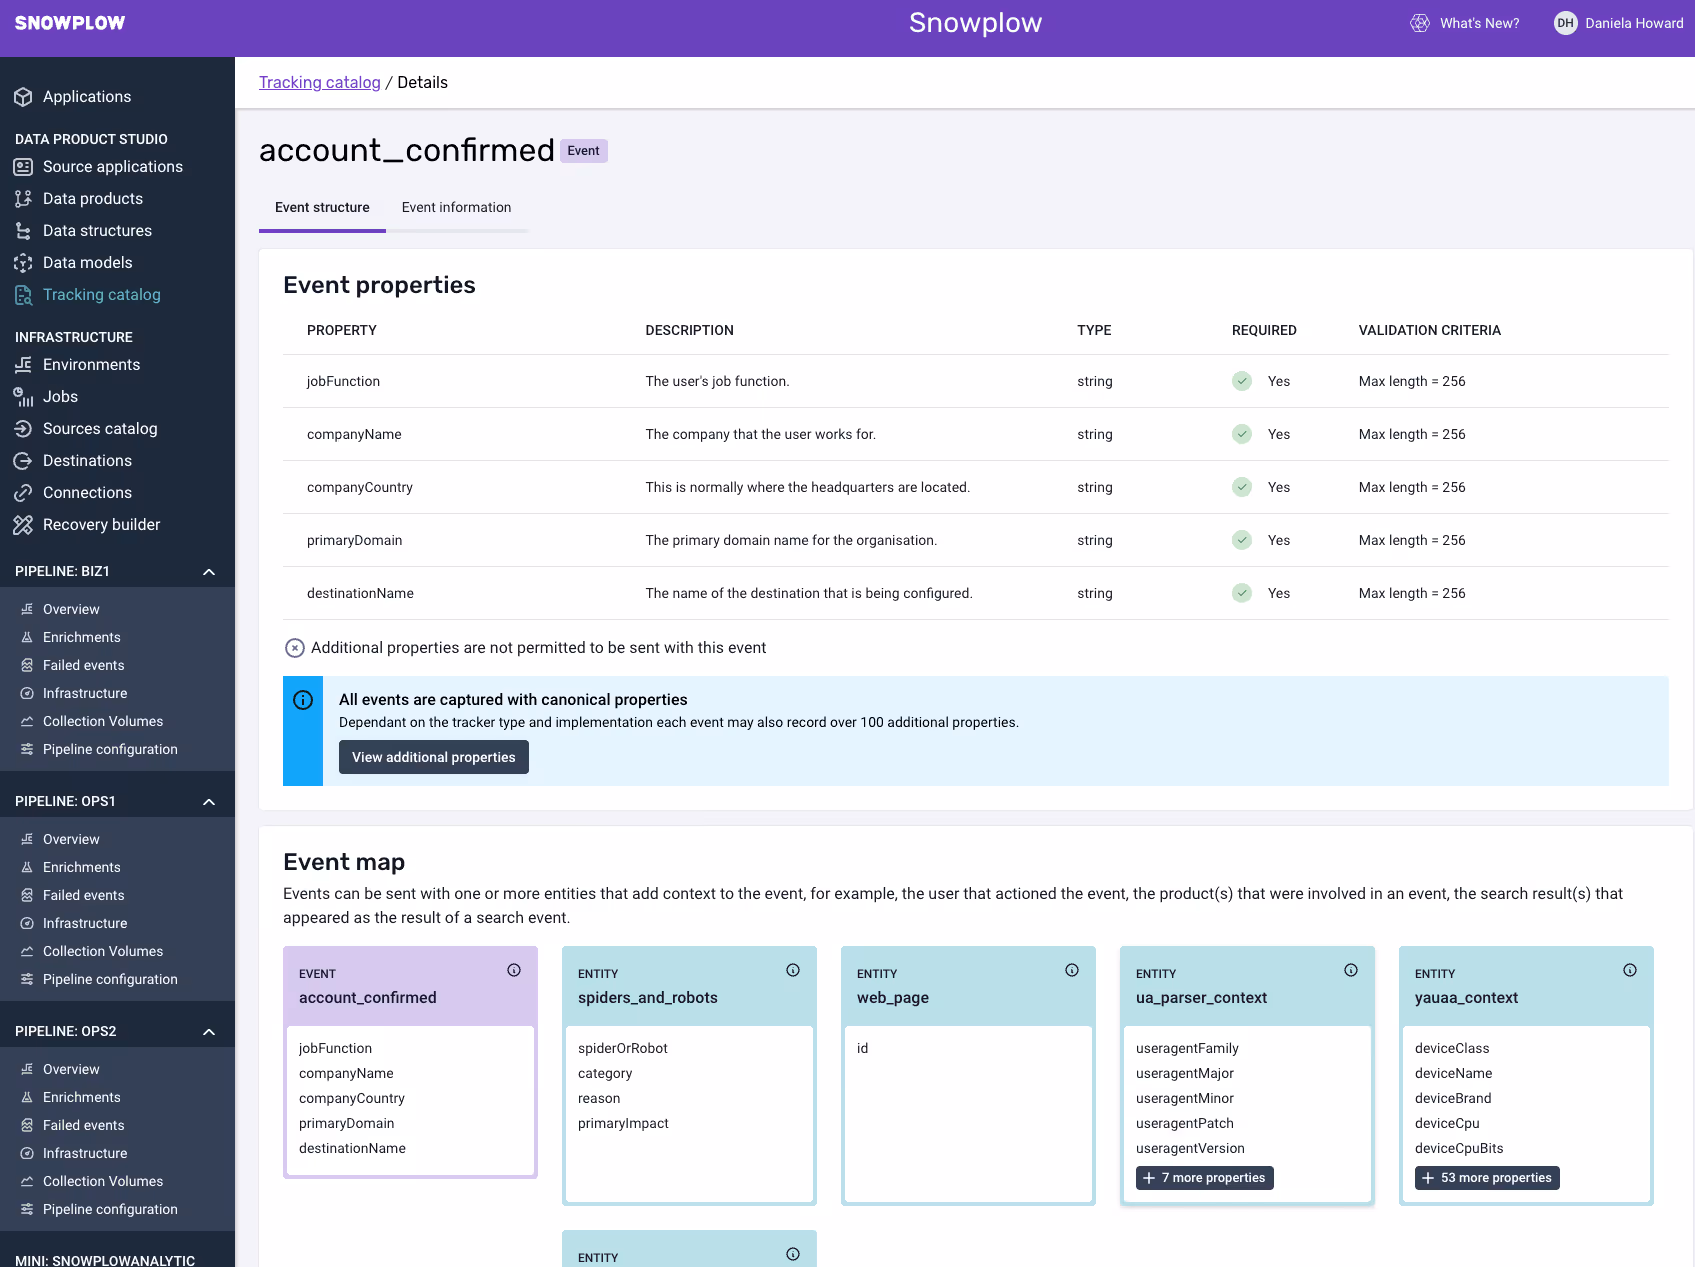Follow the Tracking catalog breadcrumb link
Image resolution: width=1695 pixels, height=1267 pixels.
click(x=320, y=83)
